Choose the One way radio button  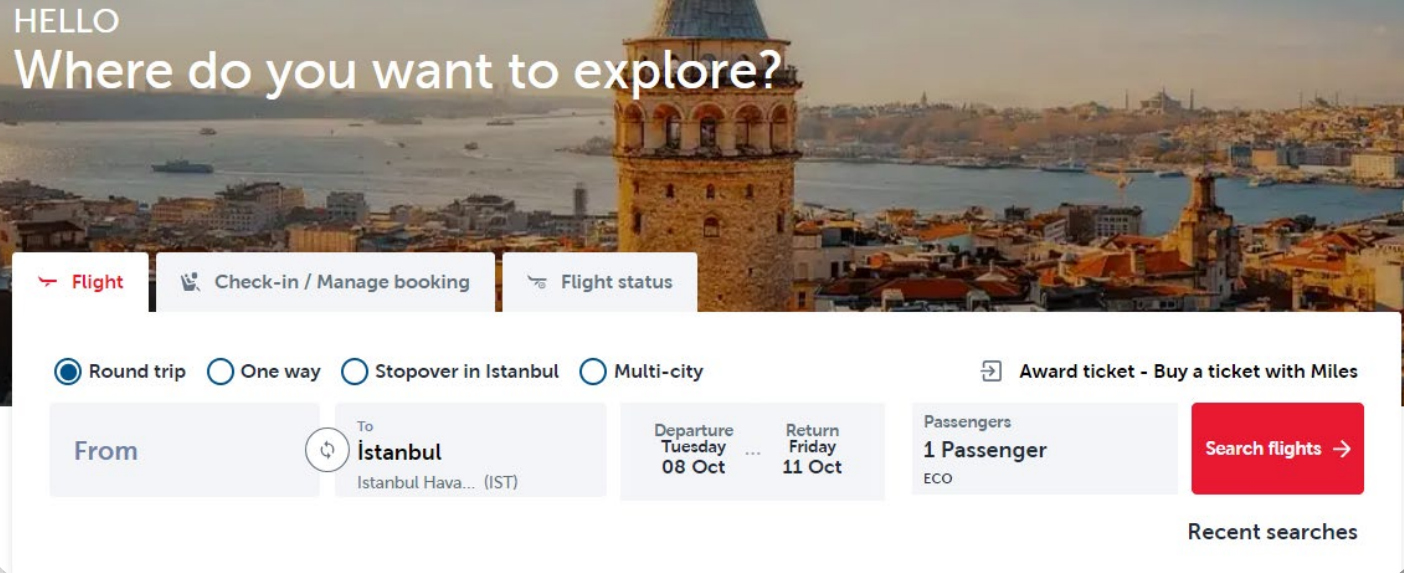(x=220, y=372)
